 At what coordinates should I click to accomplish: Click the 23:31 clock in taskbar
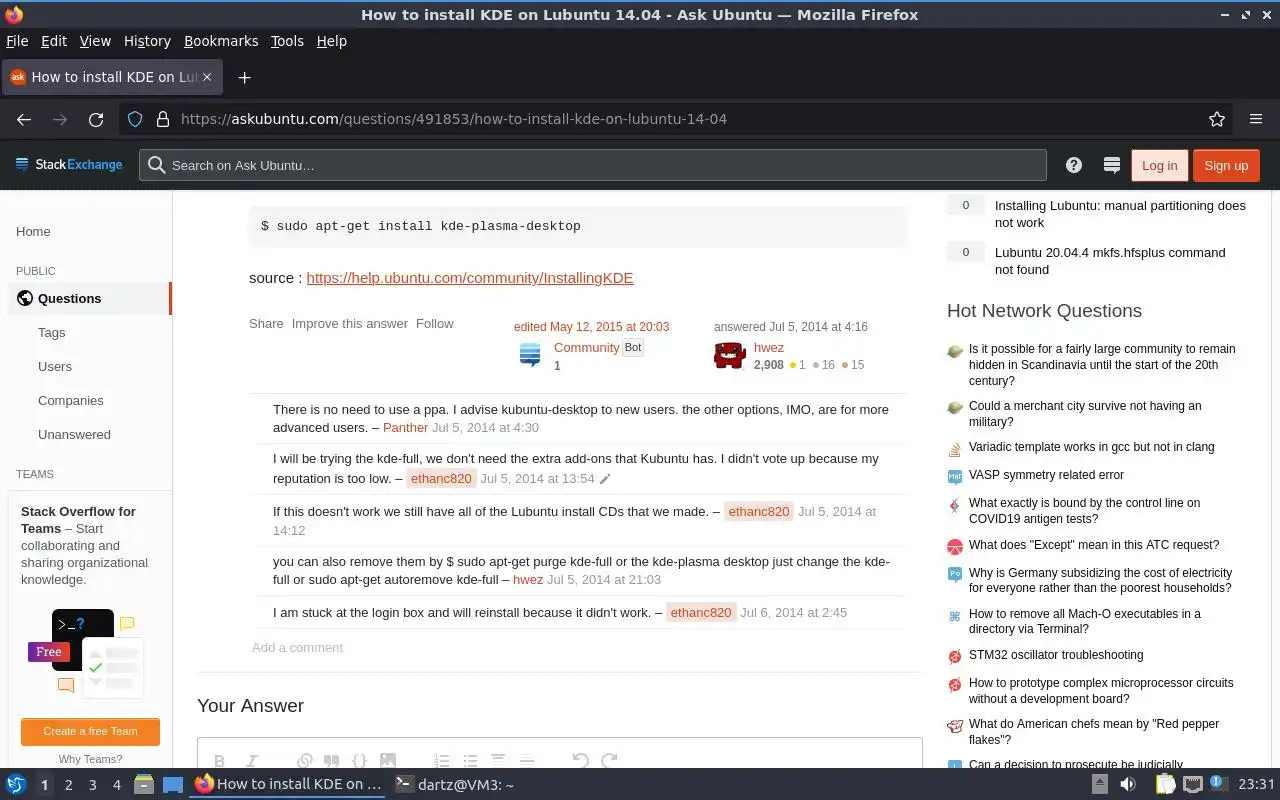click(x=1256, y=785)
